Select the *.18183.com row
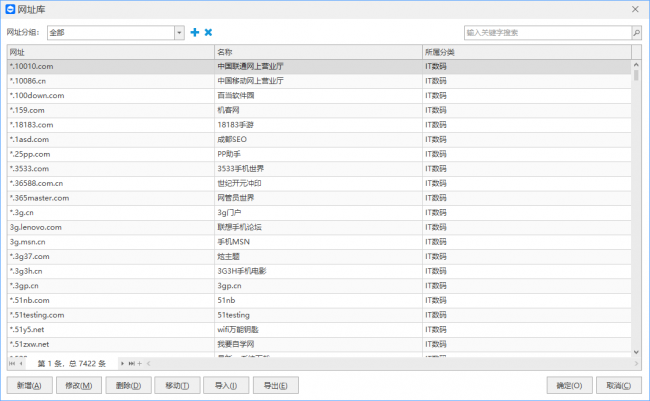The image size is (650, 401). [319, 125]
